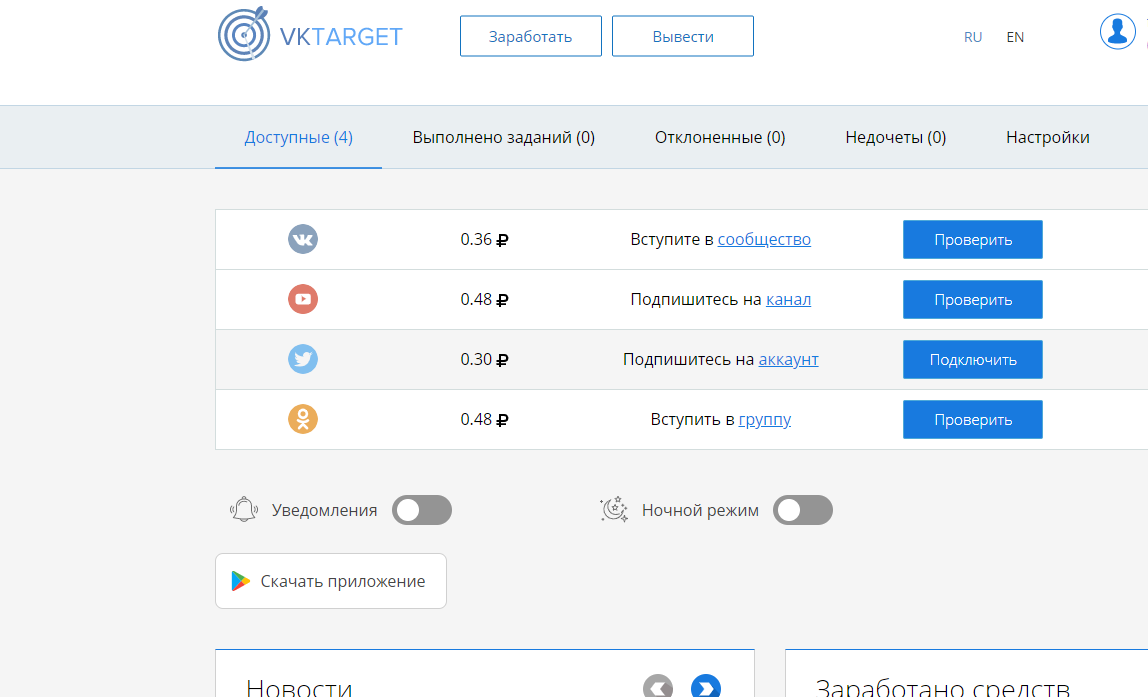This screenshot has width=1148, height=697.
Task: Click the 0.36 ₽ reward value
Action: (484, 239)
